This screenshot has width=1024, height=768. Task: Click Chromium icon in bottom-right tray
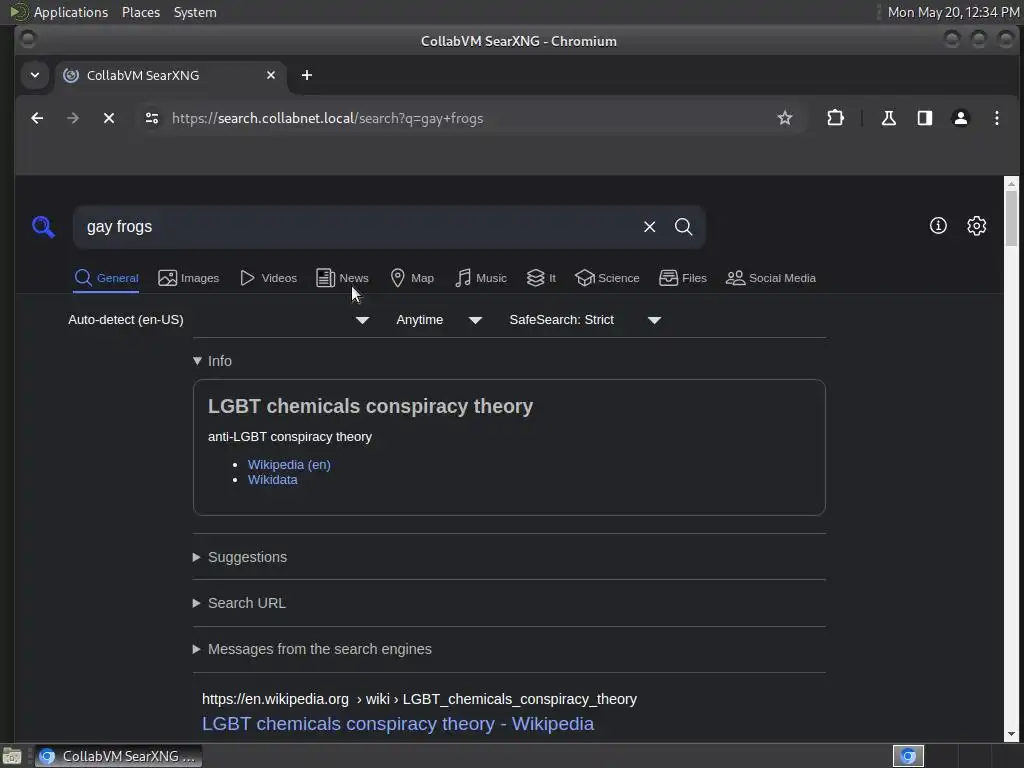coord(908,756)
